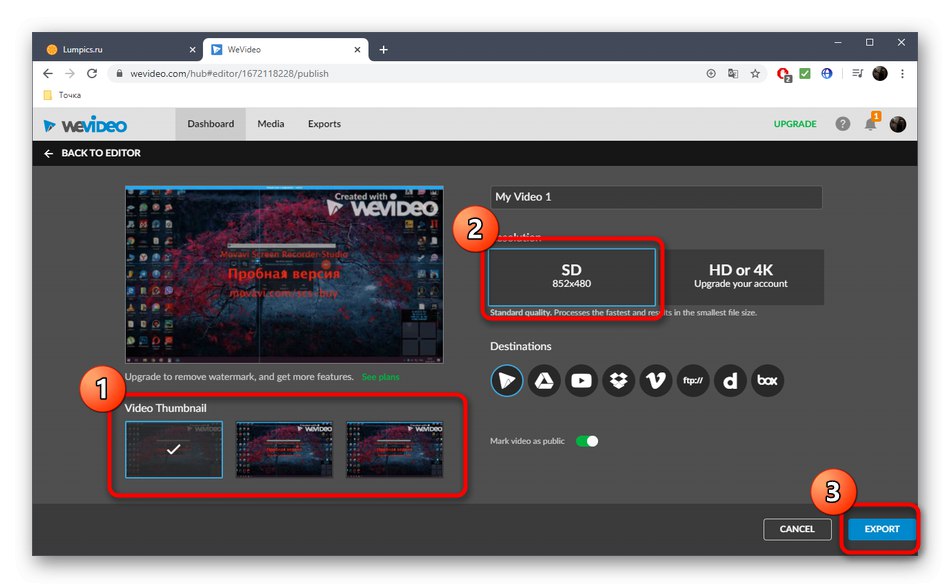Open the WeVideo account avatar menu
950x588 pixels.
(x=897, y=124)
